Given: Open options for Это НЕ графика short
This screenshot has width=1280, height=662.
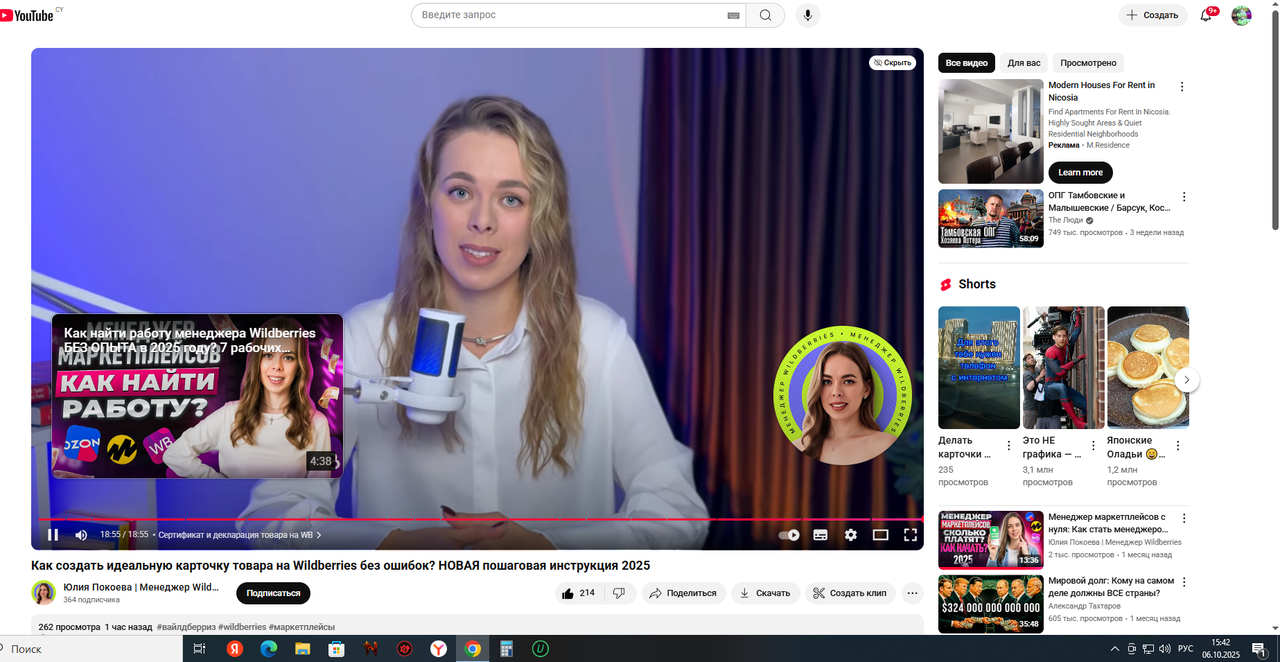Looking at the screenshot, I should click(1093, 446).
